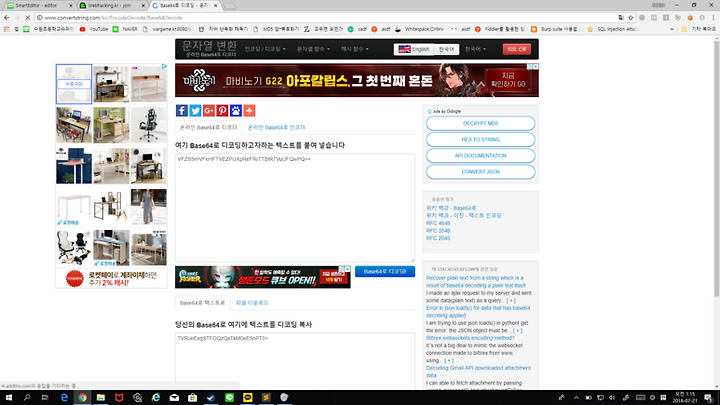Open Chrome three-dot menu
Viewport: 720px width, 405px height.
pyautogui.click(x=714, y=17)
